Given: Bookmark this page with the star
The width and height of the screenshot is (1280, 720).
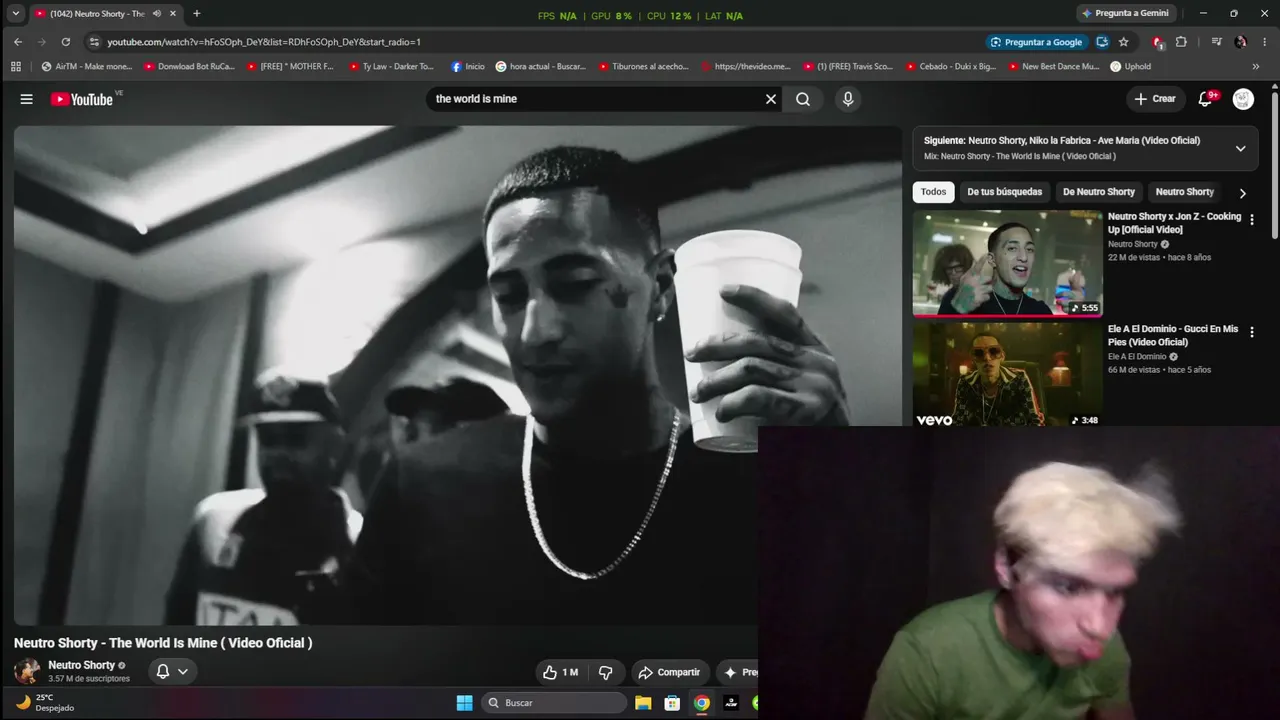Looking at the screenshot, I should click(1124, 42).
